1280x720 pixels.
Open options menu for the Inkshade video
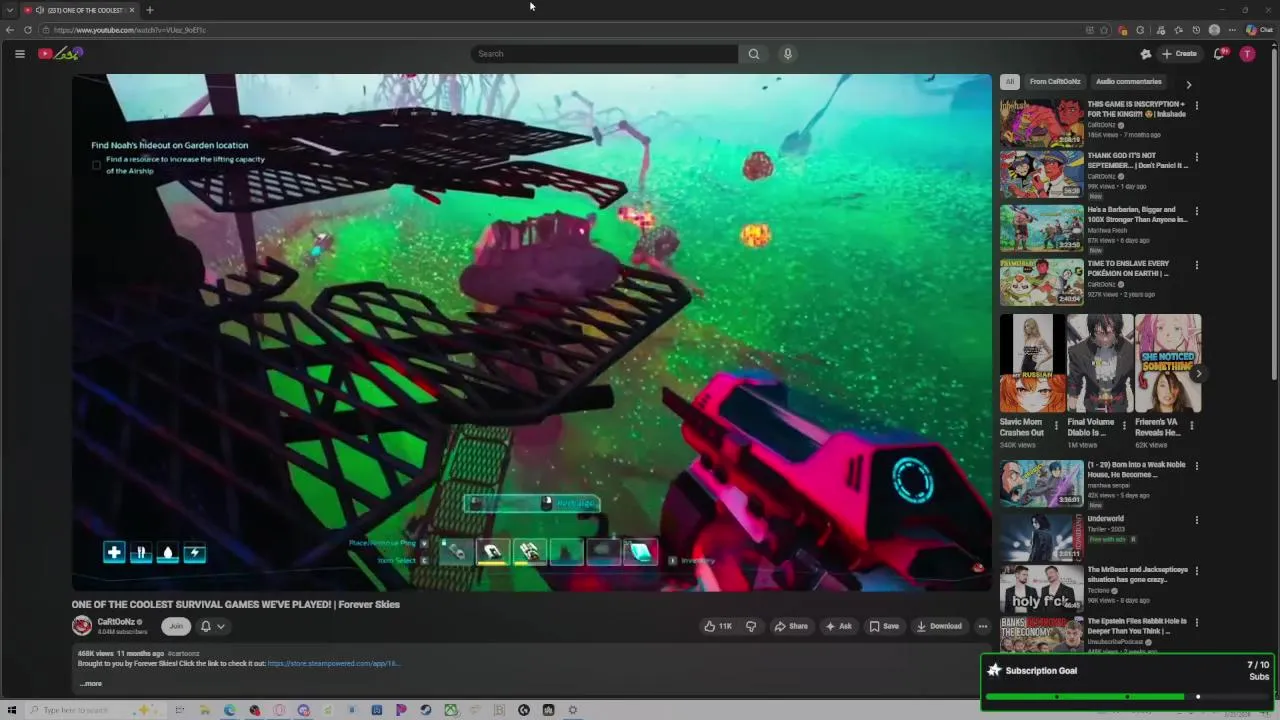coord(1197,106)
